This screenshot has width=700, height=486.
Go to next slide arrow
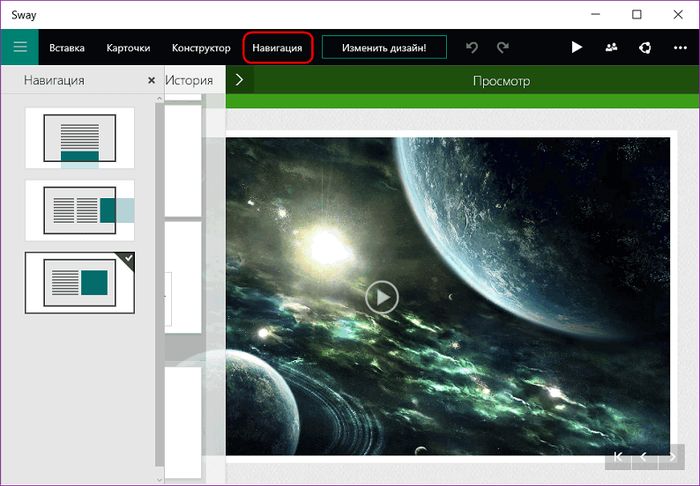point(672,457)
